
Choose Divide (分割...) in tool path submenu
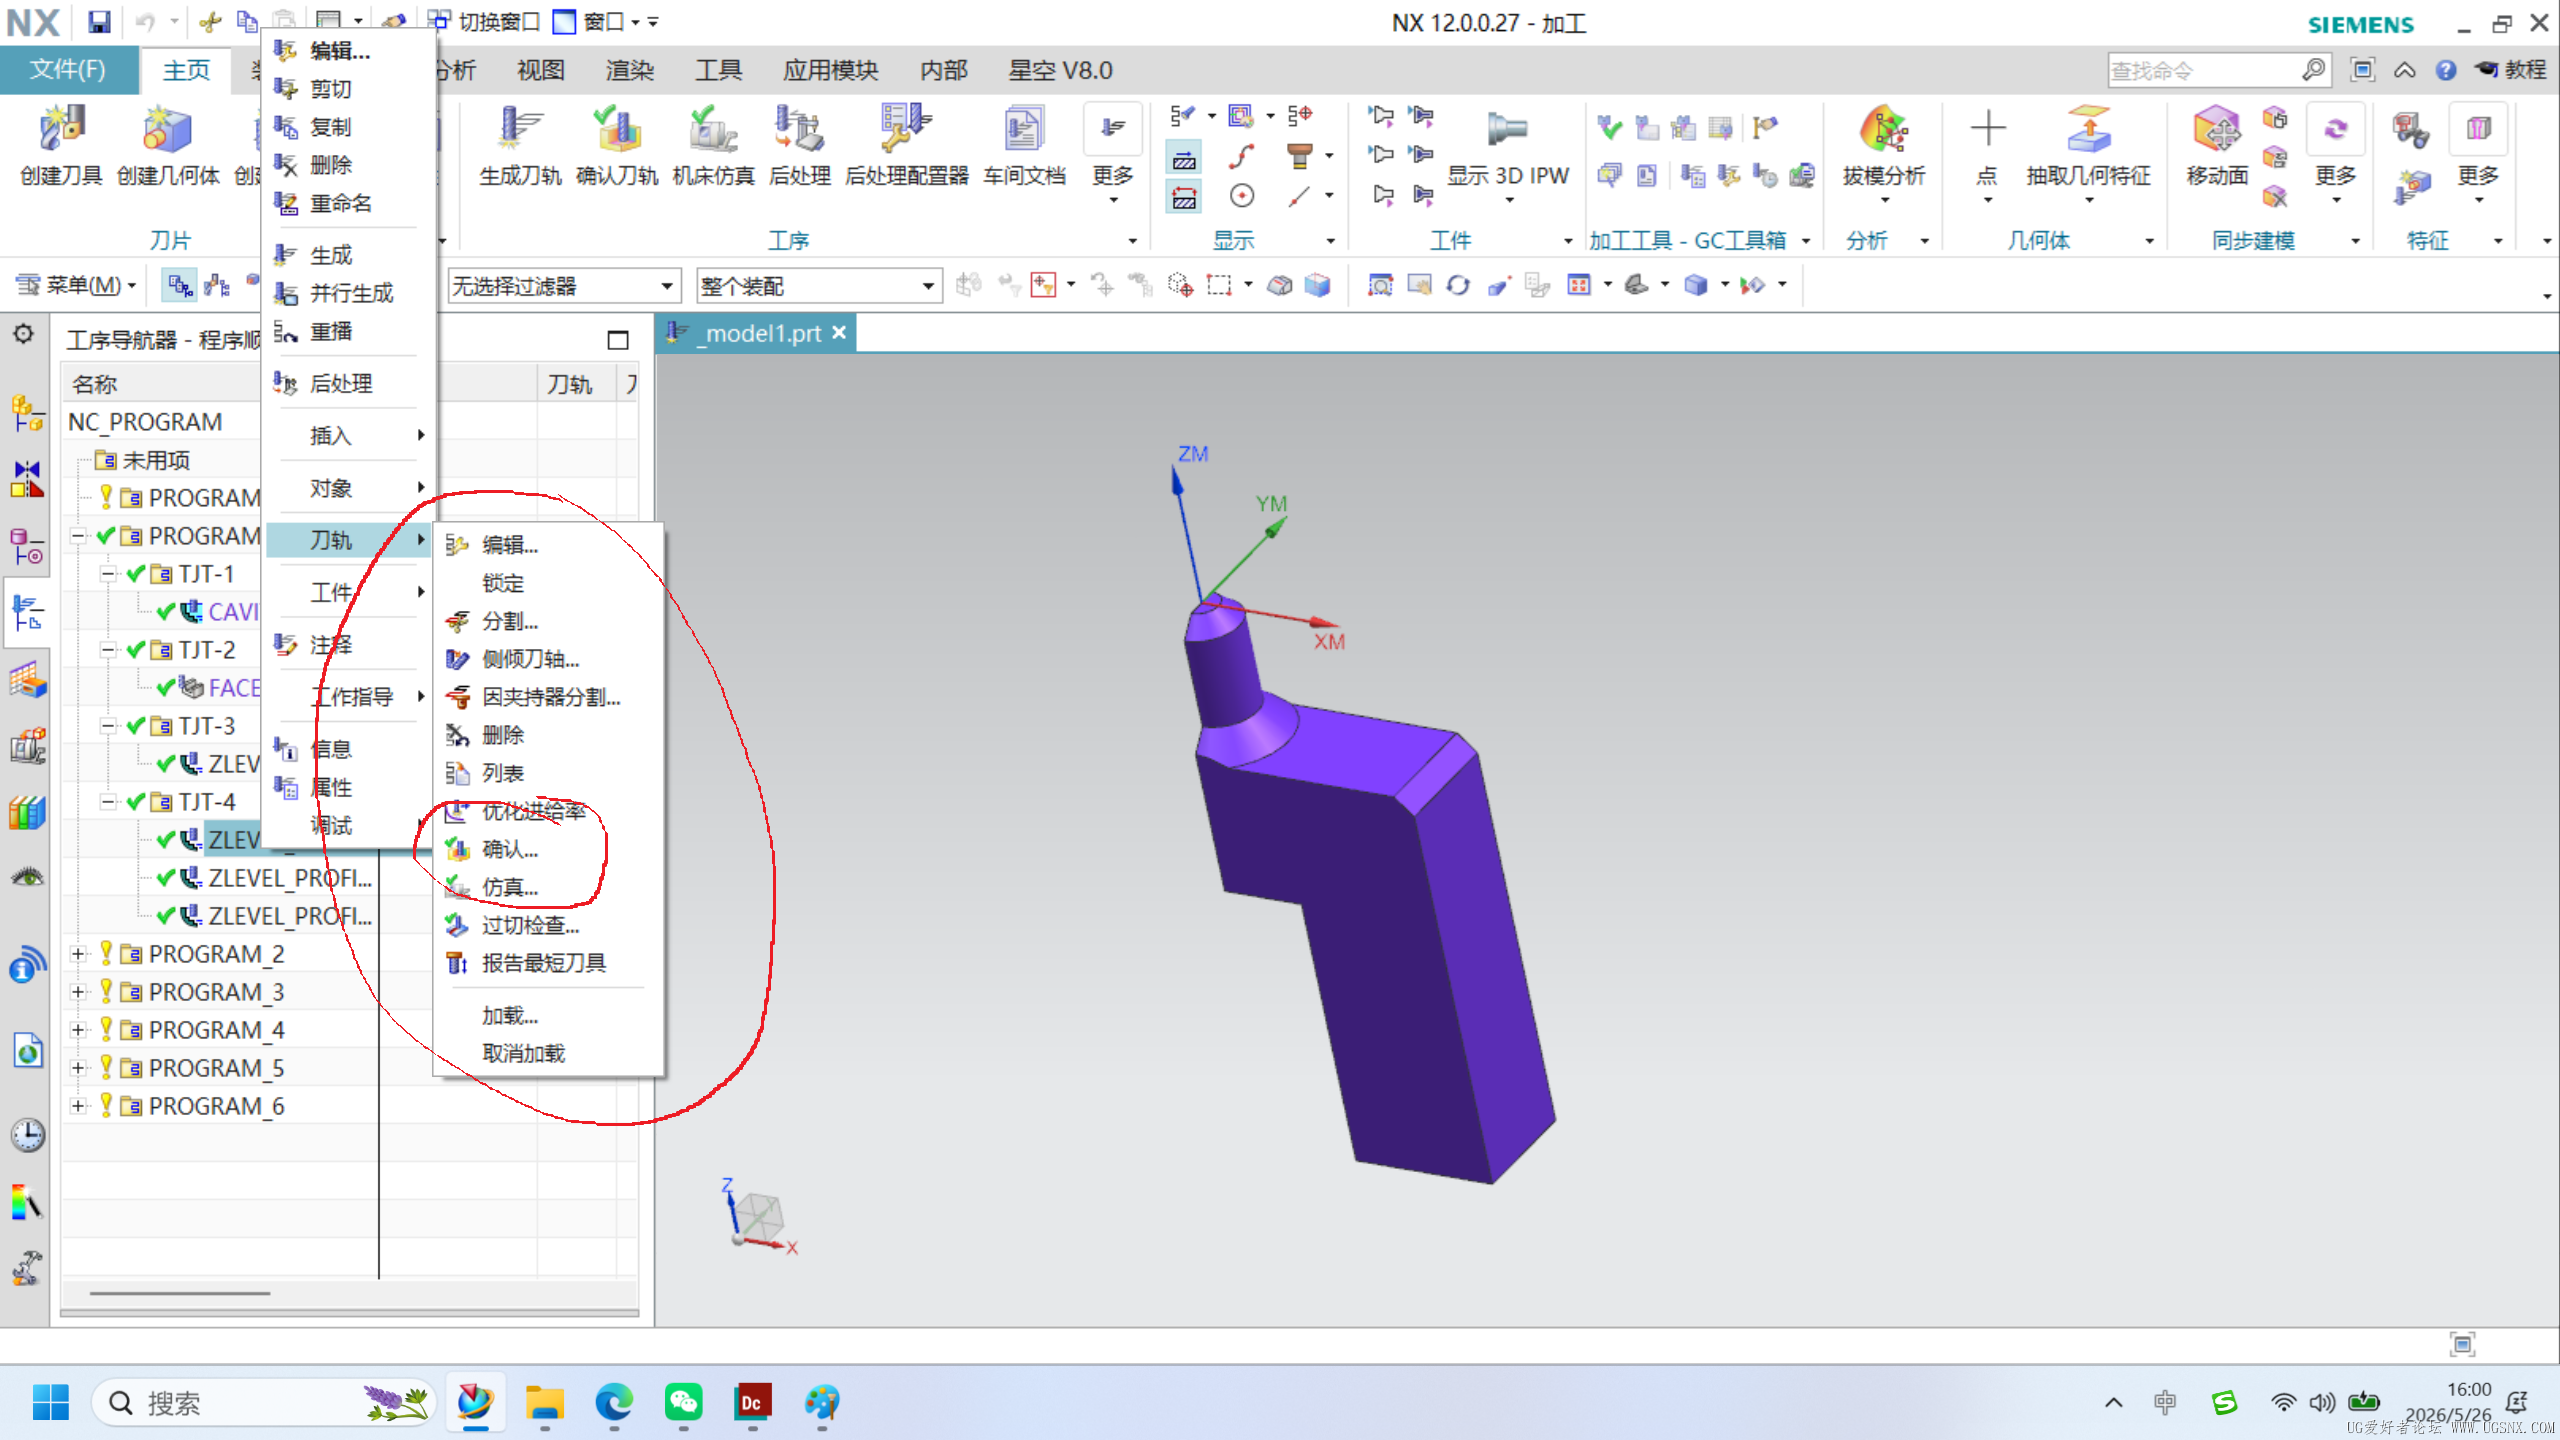[549, 621]
